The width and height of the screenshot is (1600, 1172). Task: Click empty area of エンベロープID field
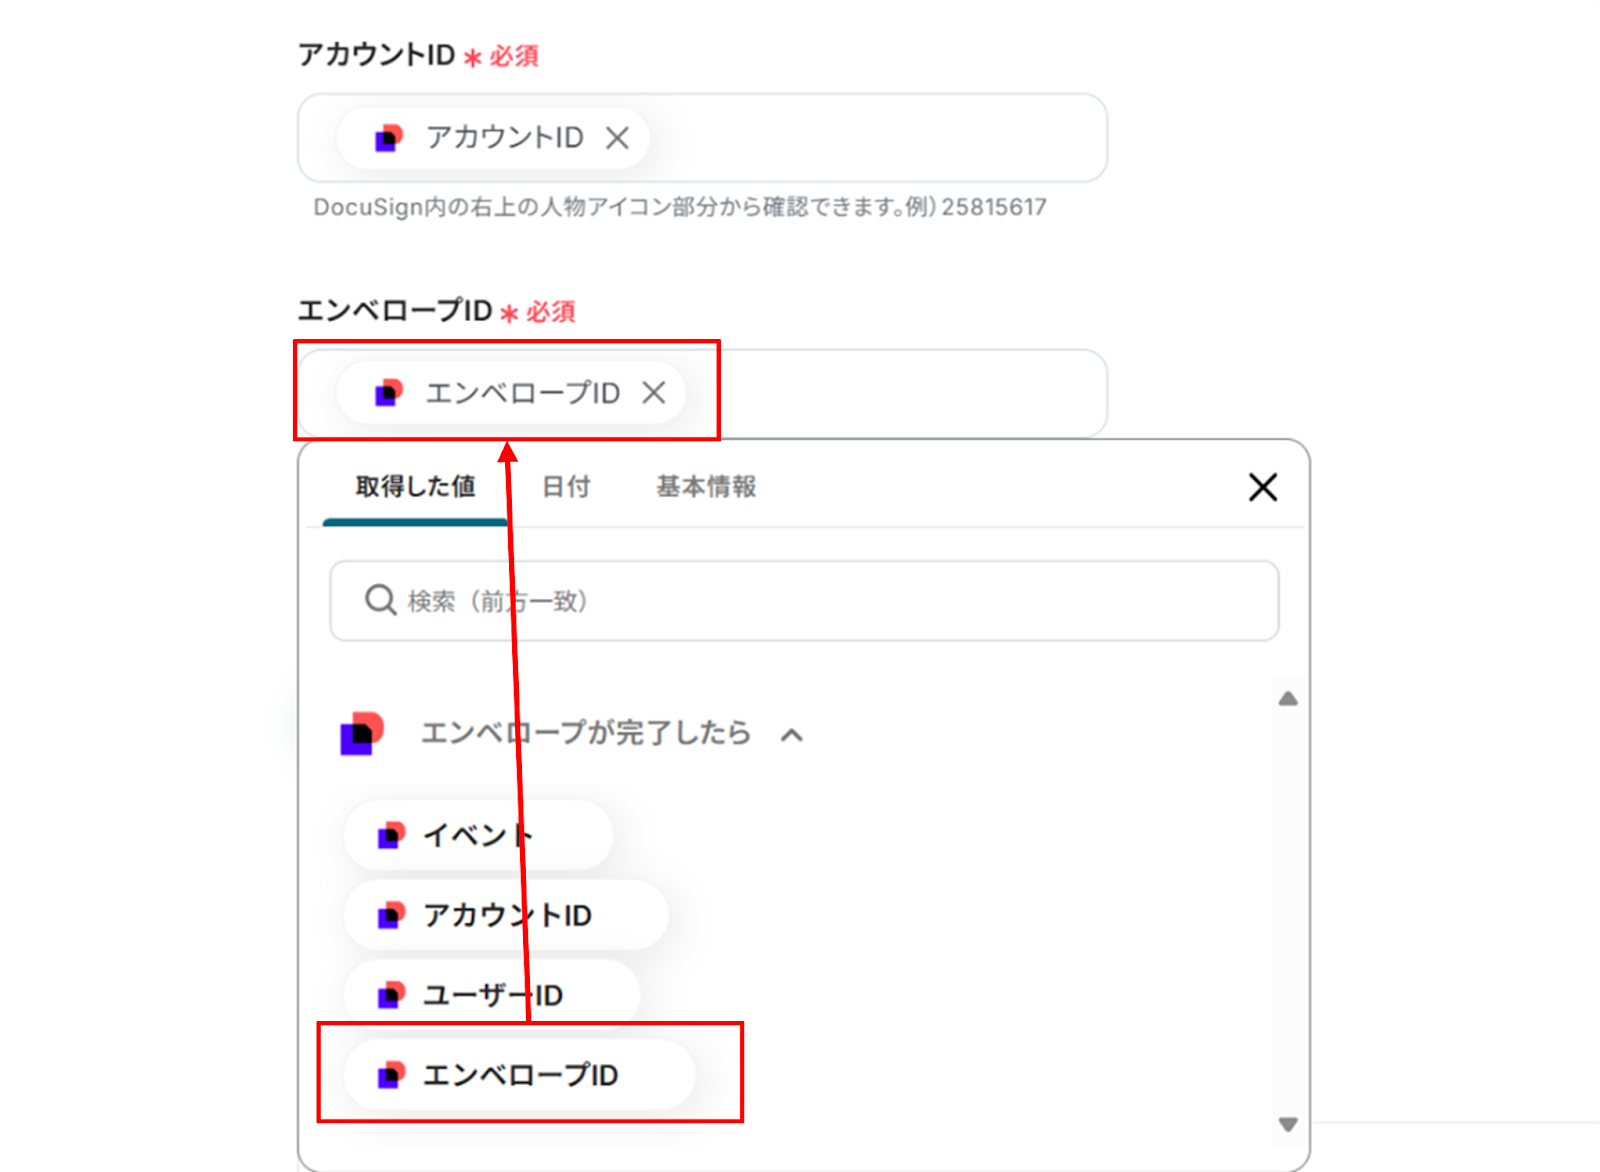point(900,393)
